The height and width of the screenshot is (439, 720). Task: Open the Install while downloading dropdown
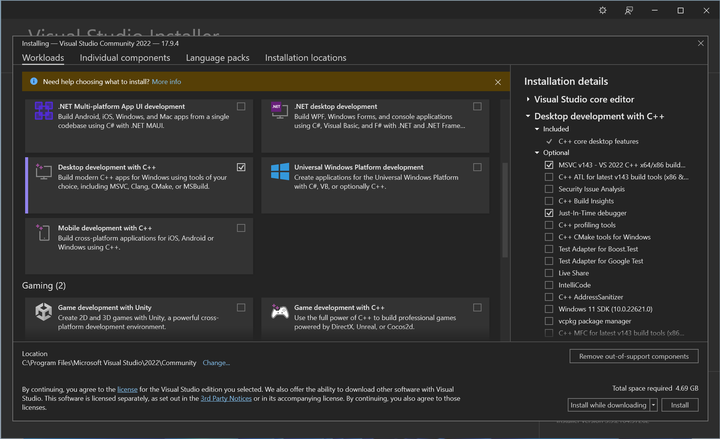[653, 405]
